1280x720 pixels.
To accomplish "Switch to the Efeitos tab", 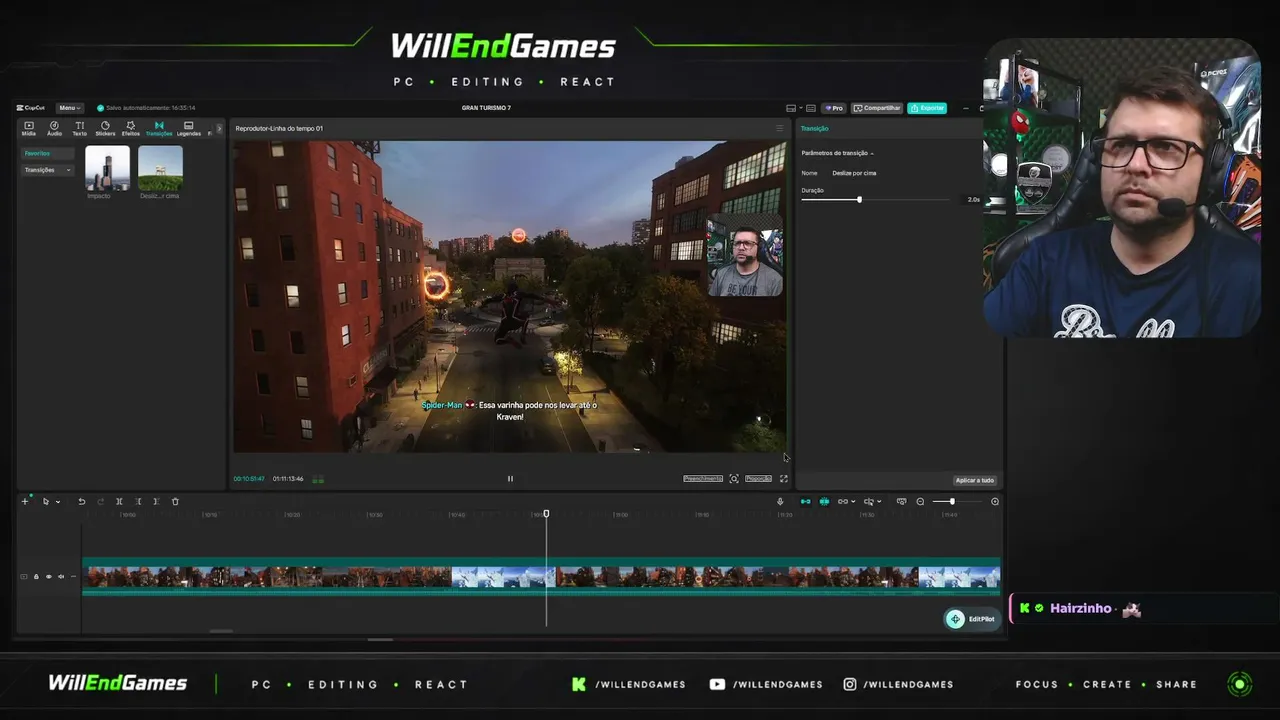I will point(131,128).
